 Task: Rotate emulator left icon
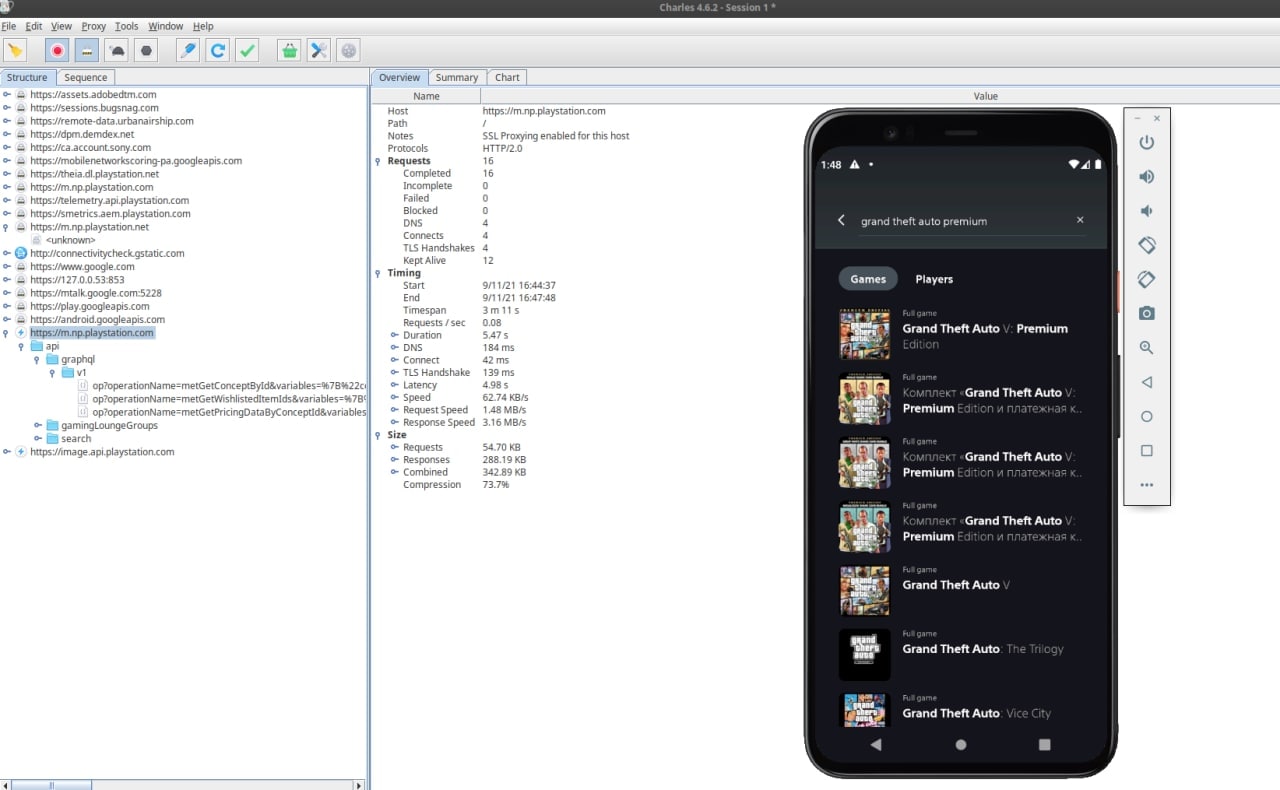tap(1147, 245)
